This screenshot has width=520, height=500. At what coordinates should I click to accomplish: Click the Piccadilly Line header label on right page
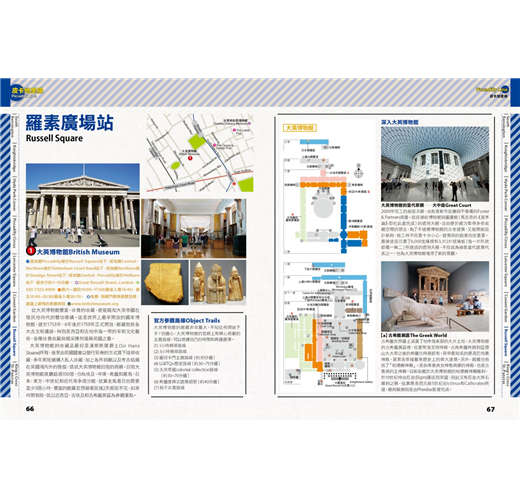pyautogui.click(x=492, y=90)
